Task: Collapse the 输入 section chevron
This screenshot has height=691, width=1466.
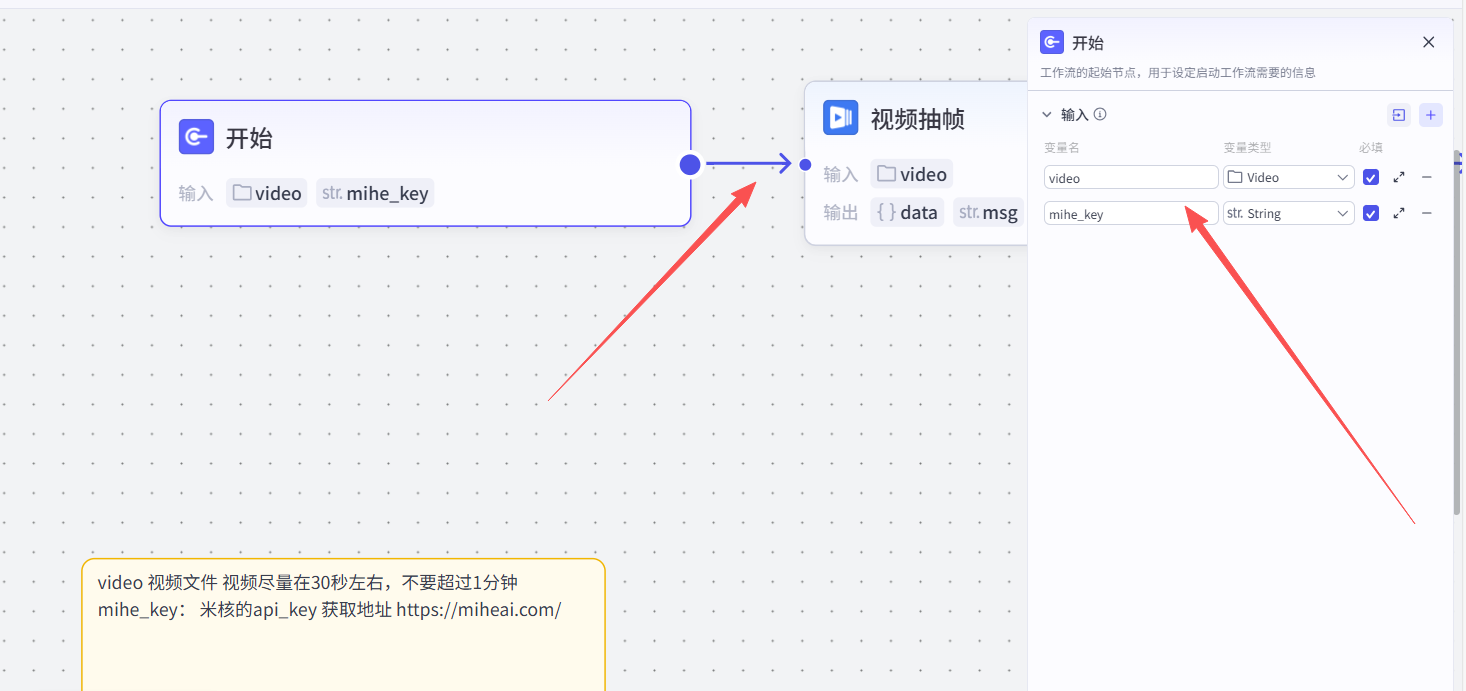Action: (1047, 115)
